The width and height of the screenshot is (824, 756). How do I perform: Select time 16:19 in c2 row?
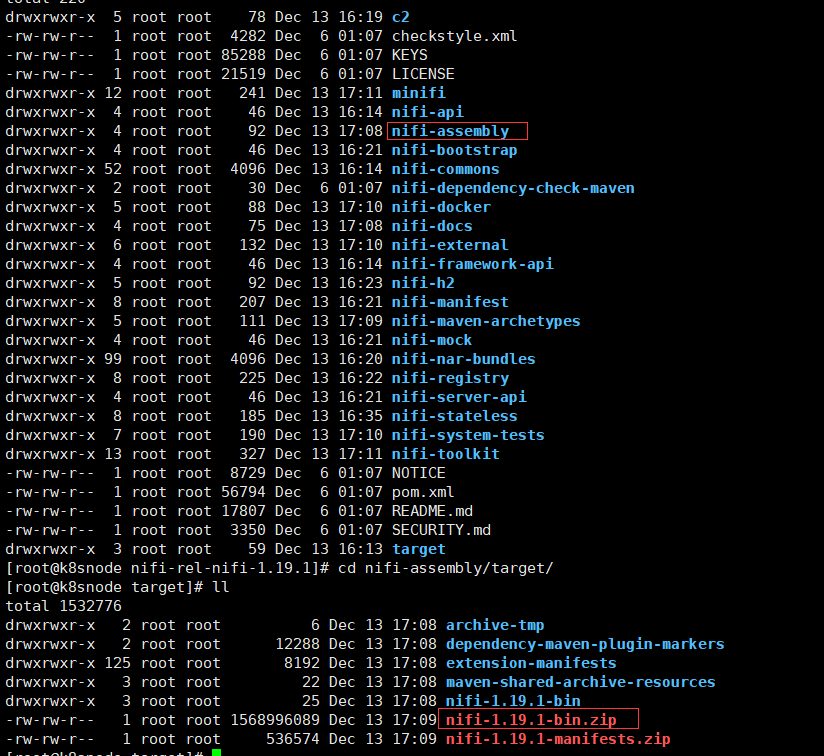click(360, 17)
